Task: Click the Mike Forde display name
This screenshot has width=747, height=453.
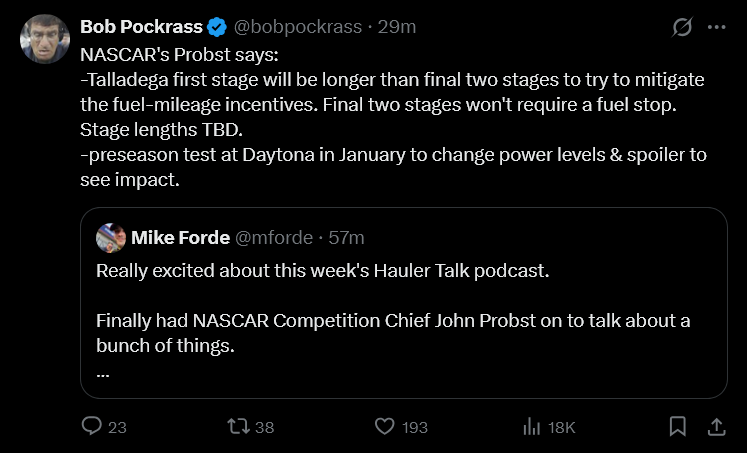Action: [x=180, y=237]
